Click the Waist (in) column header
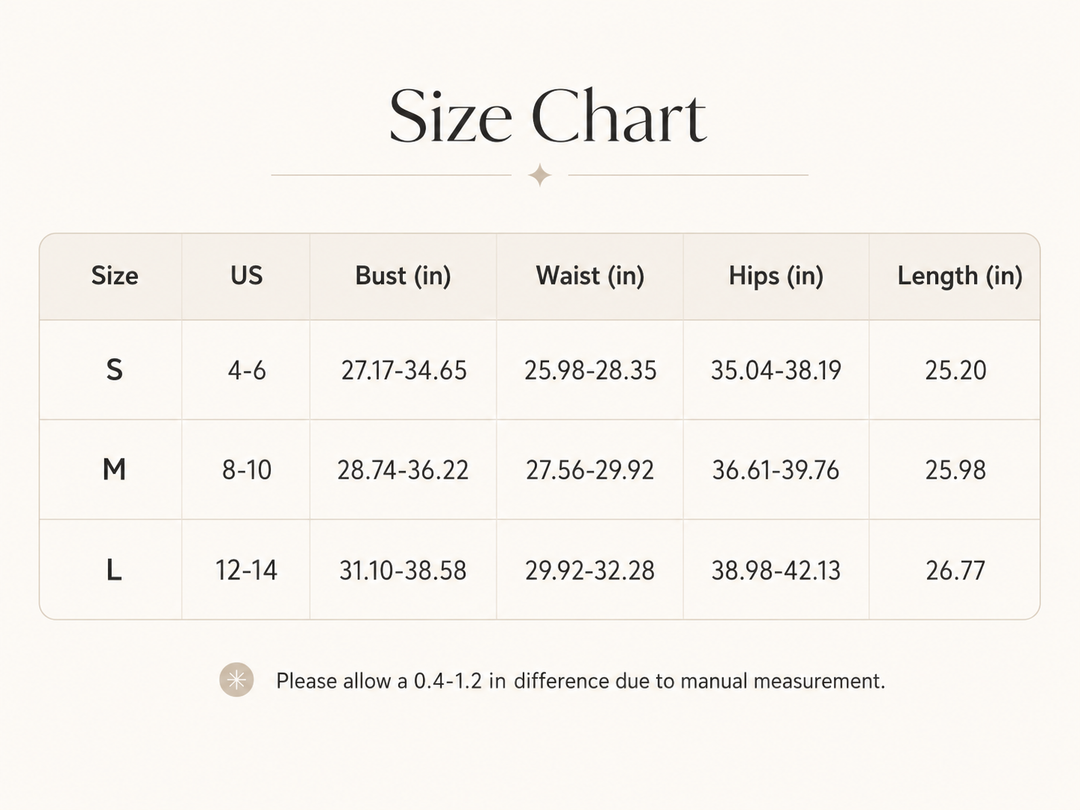Viewport: 1080px width, 810px height. click(590, 276)
